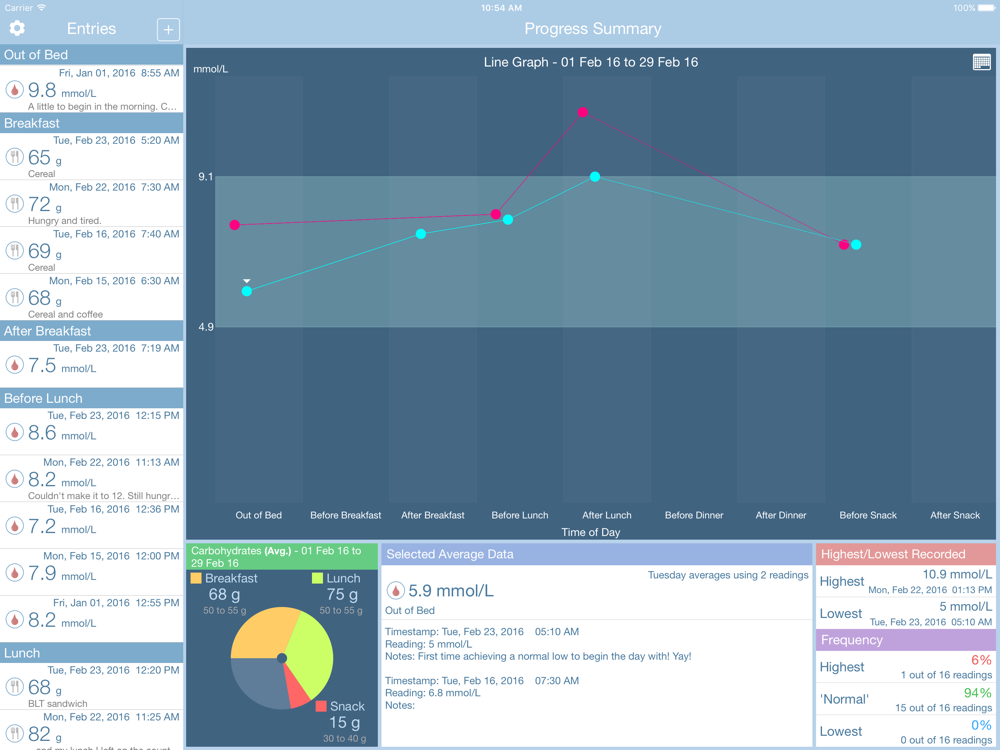This screenshot has width=1000, height=750.
Task: Open the calendar icon on the line graph
Action: point(982,62)
